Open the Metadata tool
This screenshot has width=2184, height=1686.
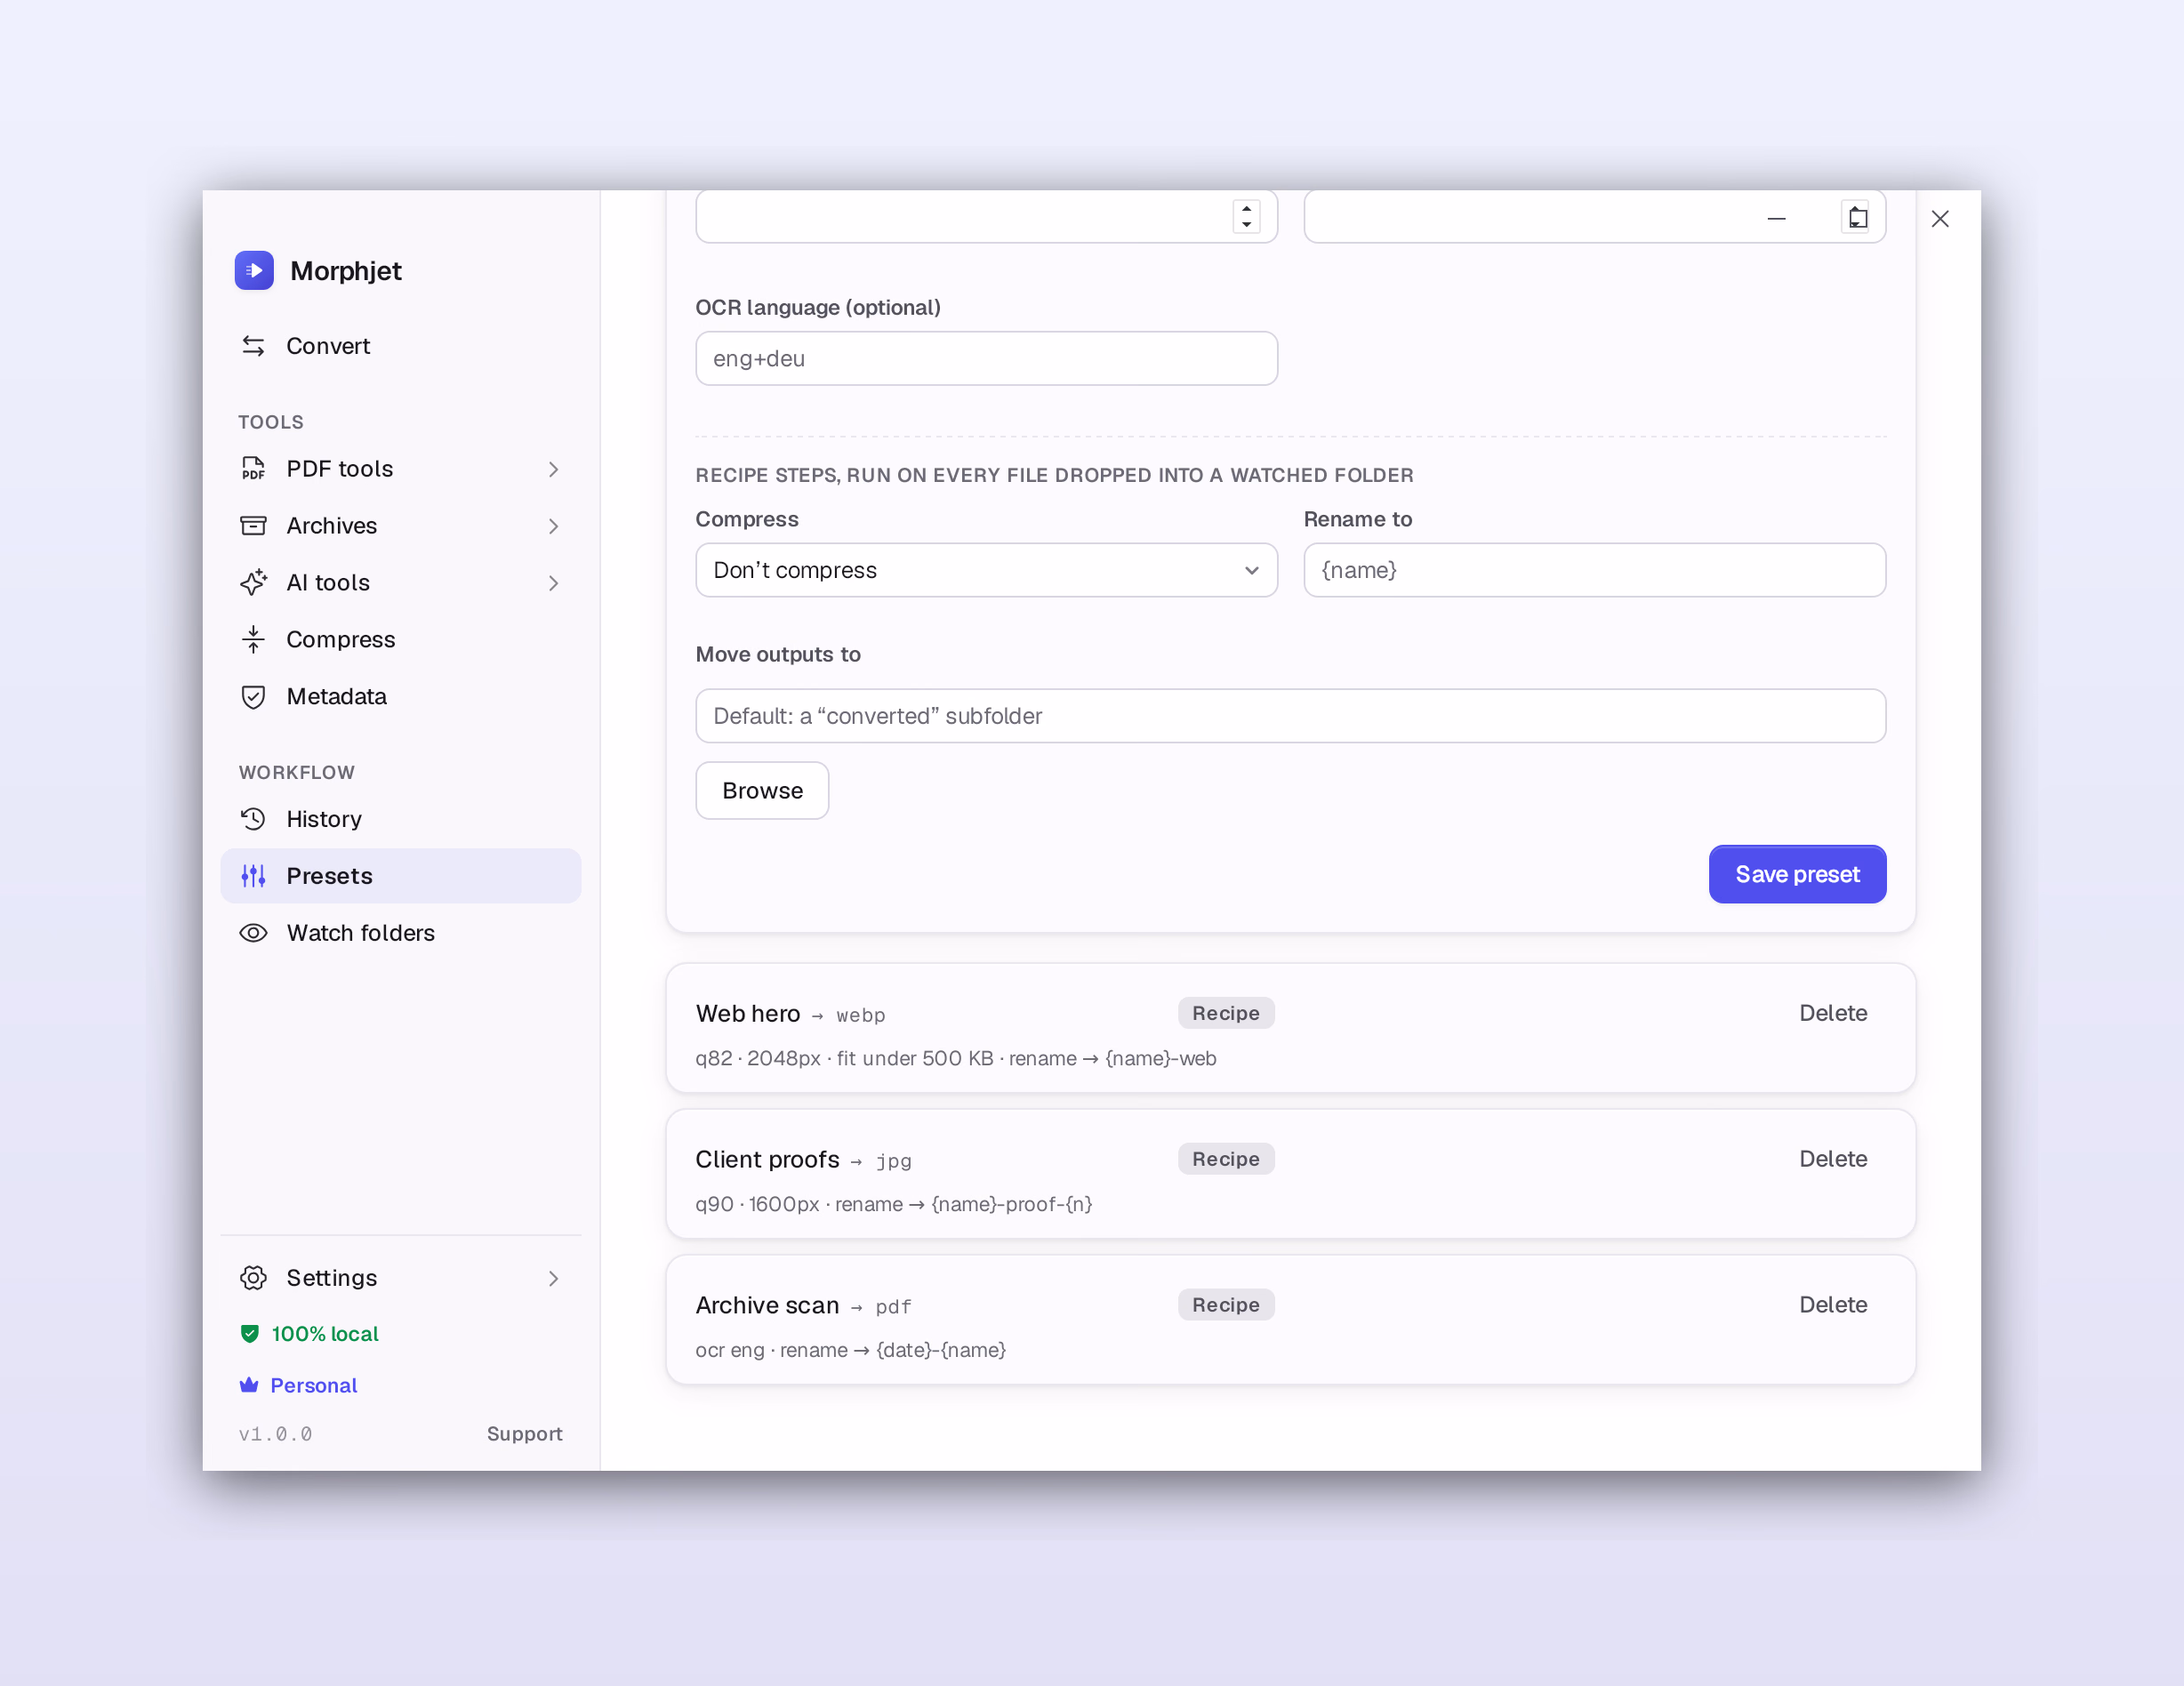tap(400, 696)
